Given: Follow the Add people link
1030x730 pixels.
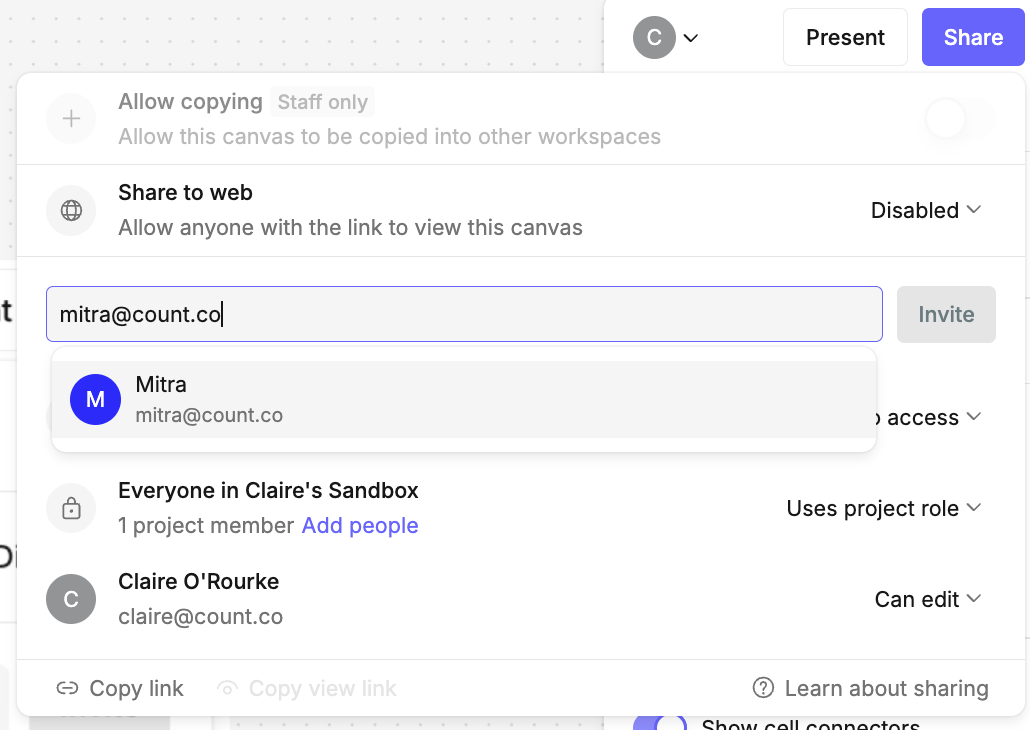Looking at the screenshot, I should pos(360,526).
